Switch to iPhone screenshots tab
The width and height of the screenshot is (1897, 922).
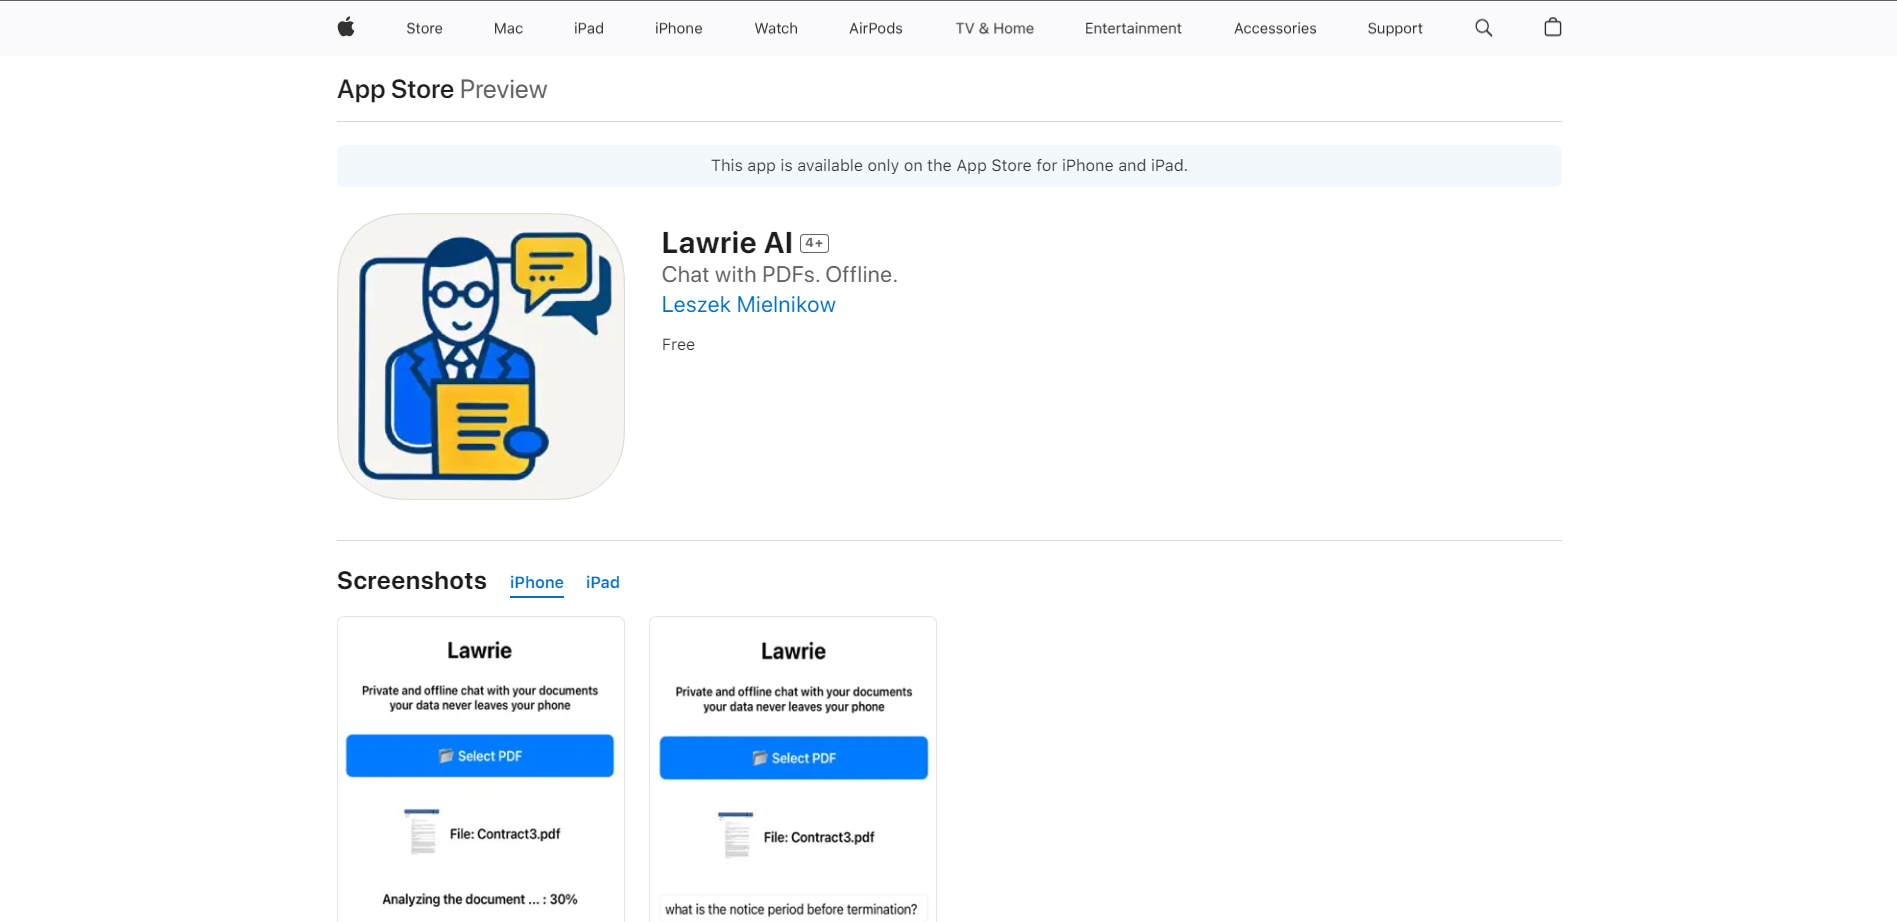click(x=537, y=583)
